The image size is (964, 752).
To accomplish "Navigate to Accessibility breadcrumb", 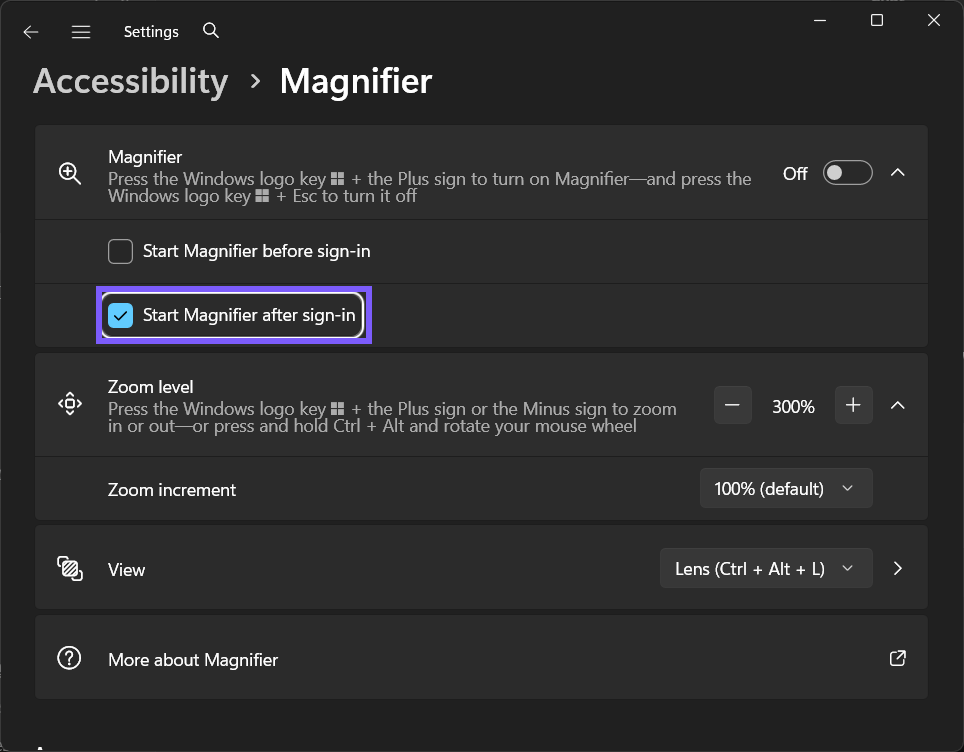I will [x=130, y=81].
